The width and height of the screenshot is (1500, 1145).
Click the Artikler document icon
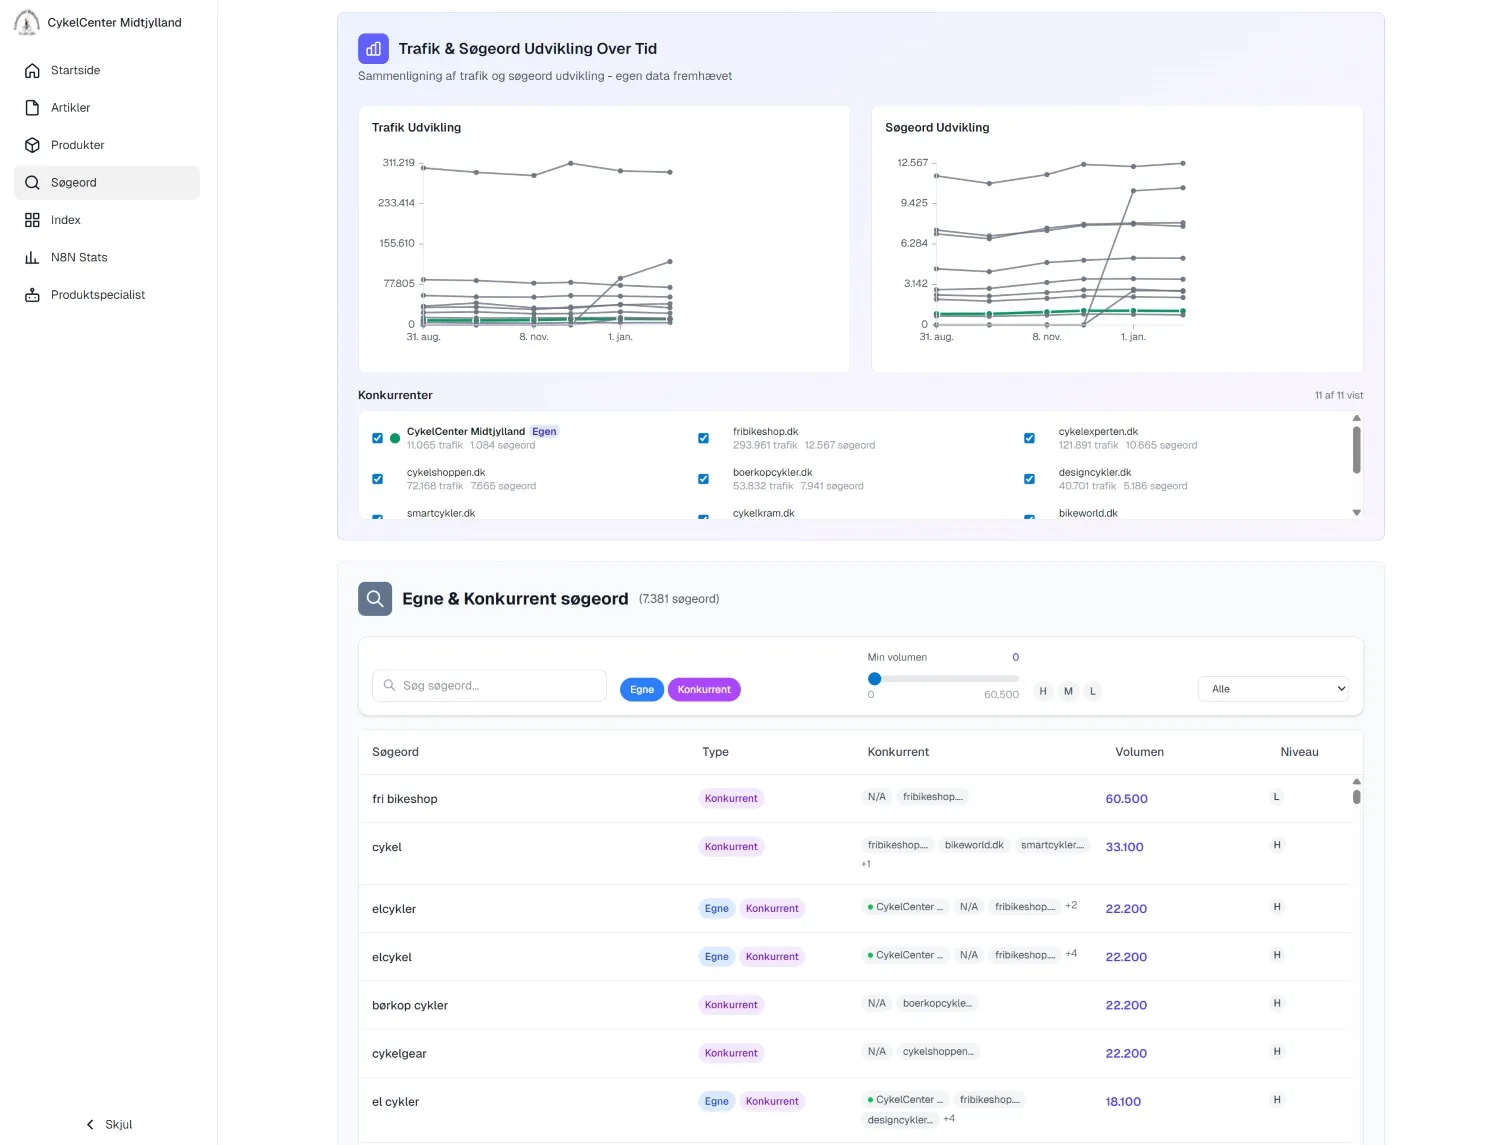tap(32, 108)
